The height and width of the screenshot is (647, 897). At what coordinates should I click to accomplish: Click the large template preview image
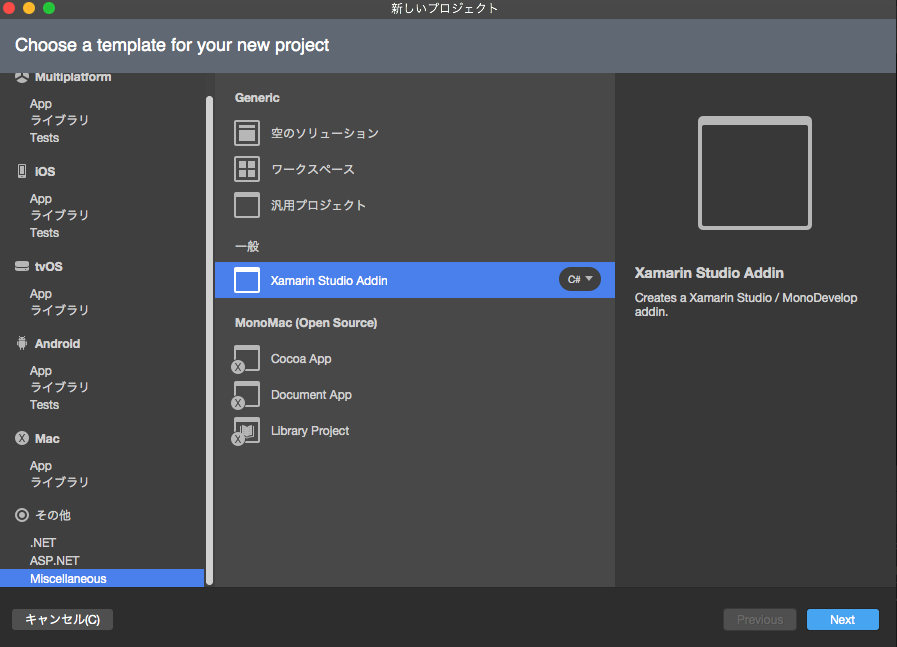[755, 173]
